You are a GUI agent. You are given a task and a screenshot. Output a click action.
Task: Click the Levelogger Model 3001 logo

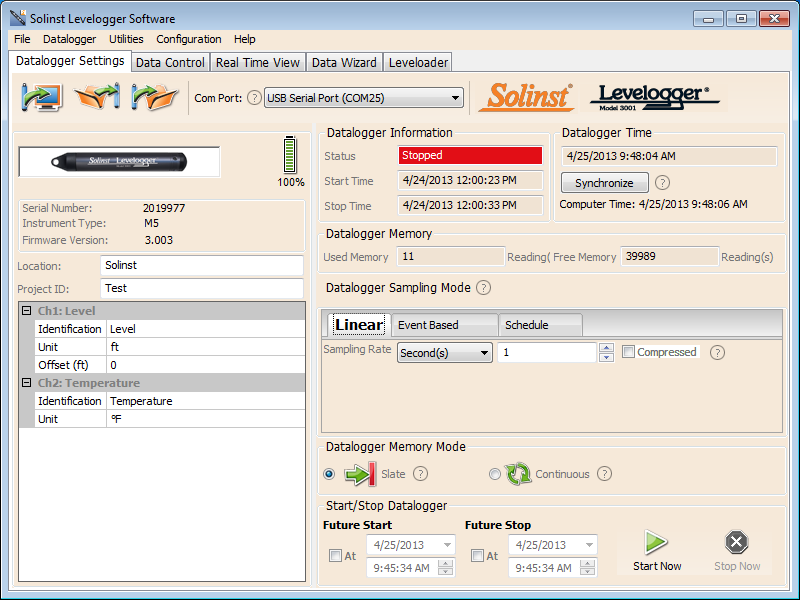pyautogui.click(x=654, y=97)
